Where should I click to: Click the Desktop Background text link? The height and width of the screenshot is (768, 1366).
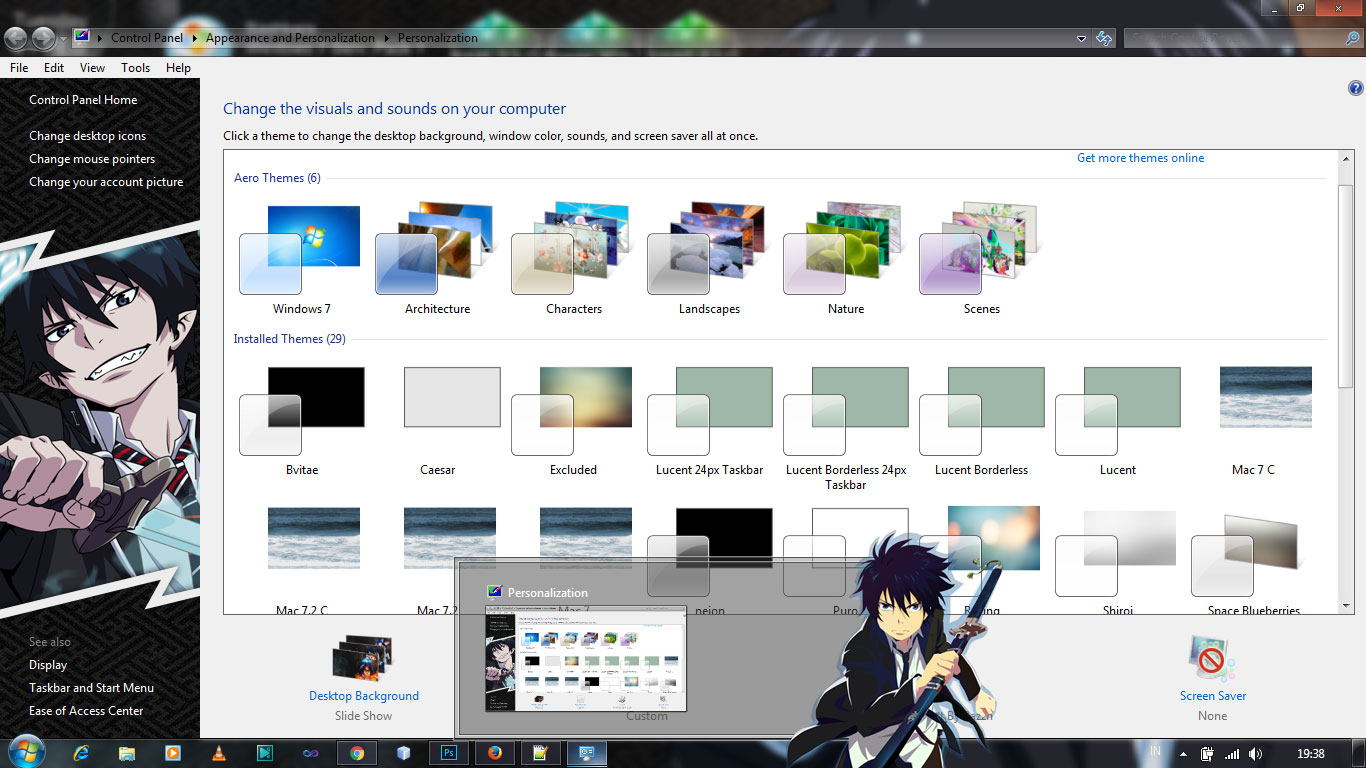(364, 696)
